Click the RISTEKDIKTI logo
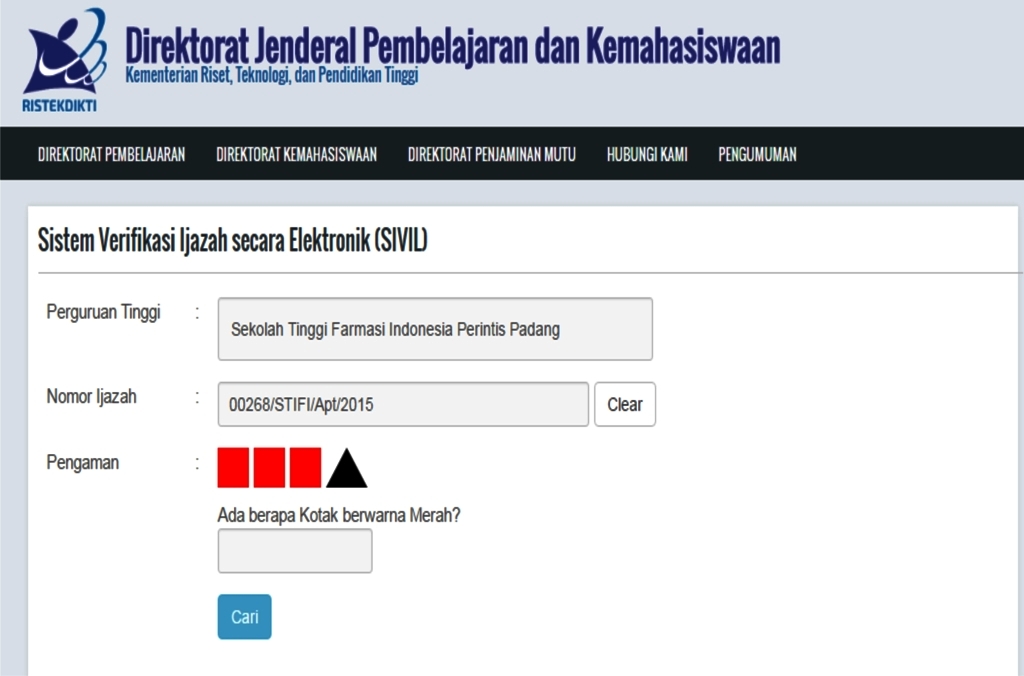1024x676 pixels. (64, 60)
